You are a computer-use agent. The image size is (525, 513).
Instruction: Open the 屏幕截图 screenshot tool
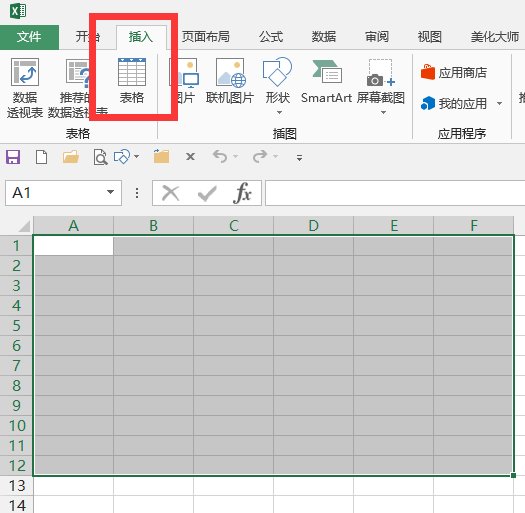[x=380, y=80]
